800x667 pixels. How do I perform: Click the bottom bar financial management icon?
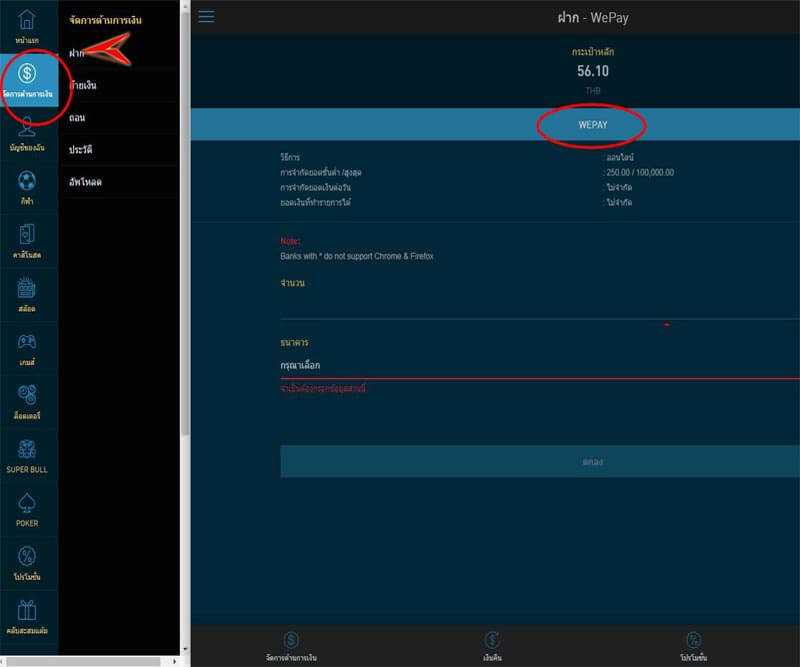291,640
